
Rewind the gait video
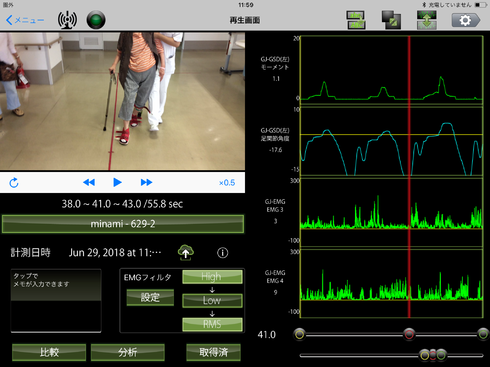[x=89, y=182]
